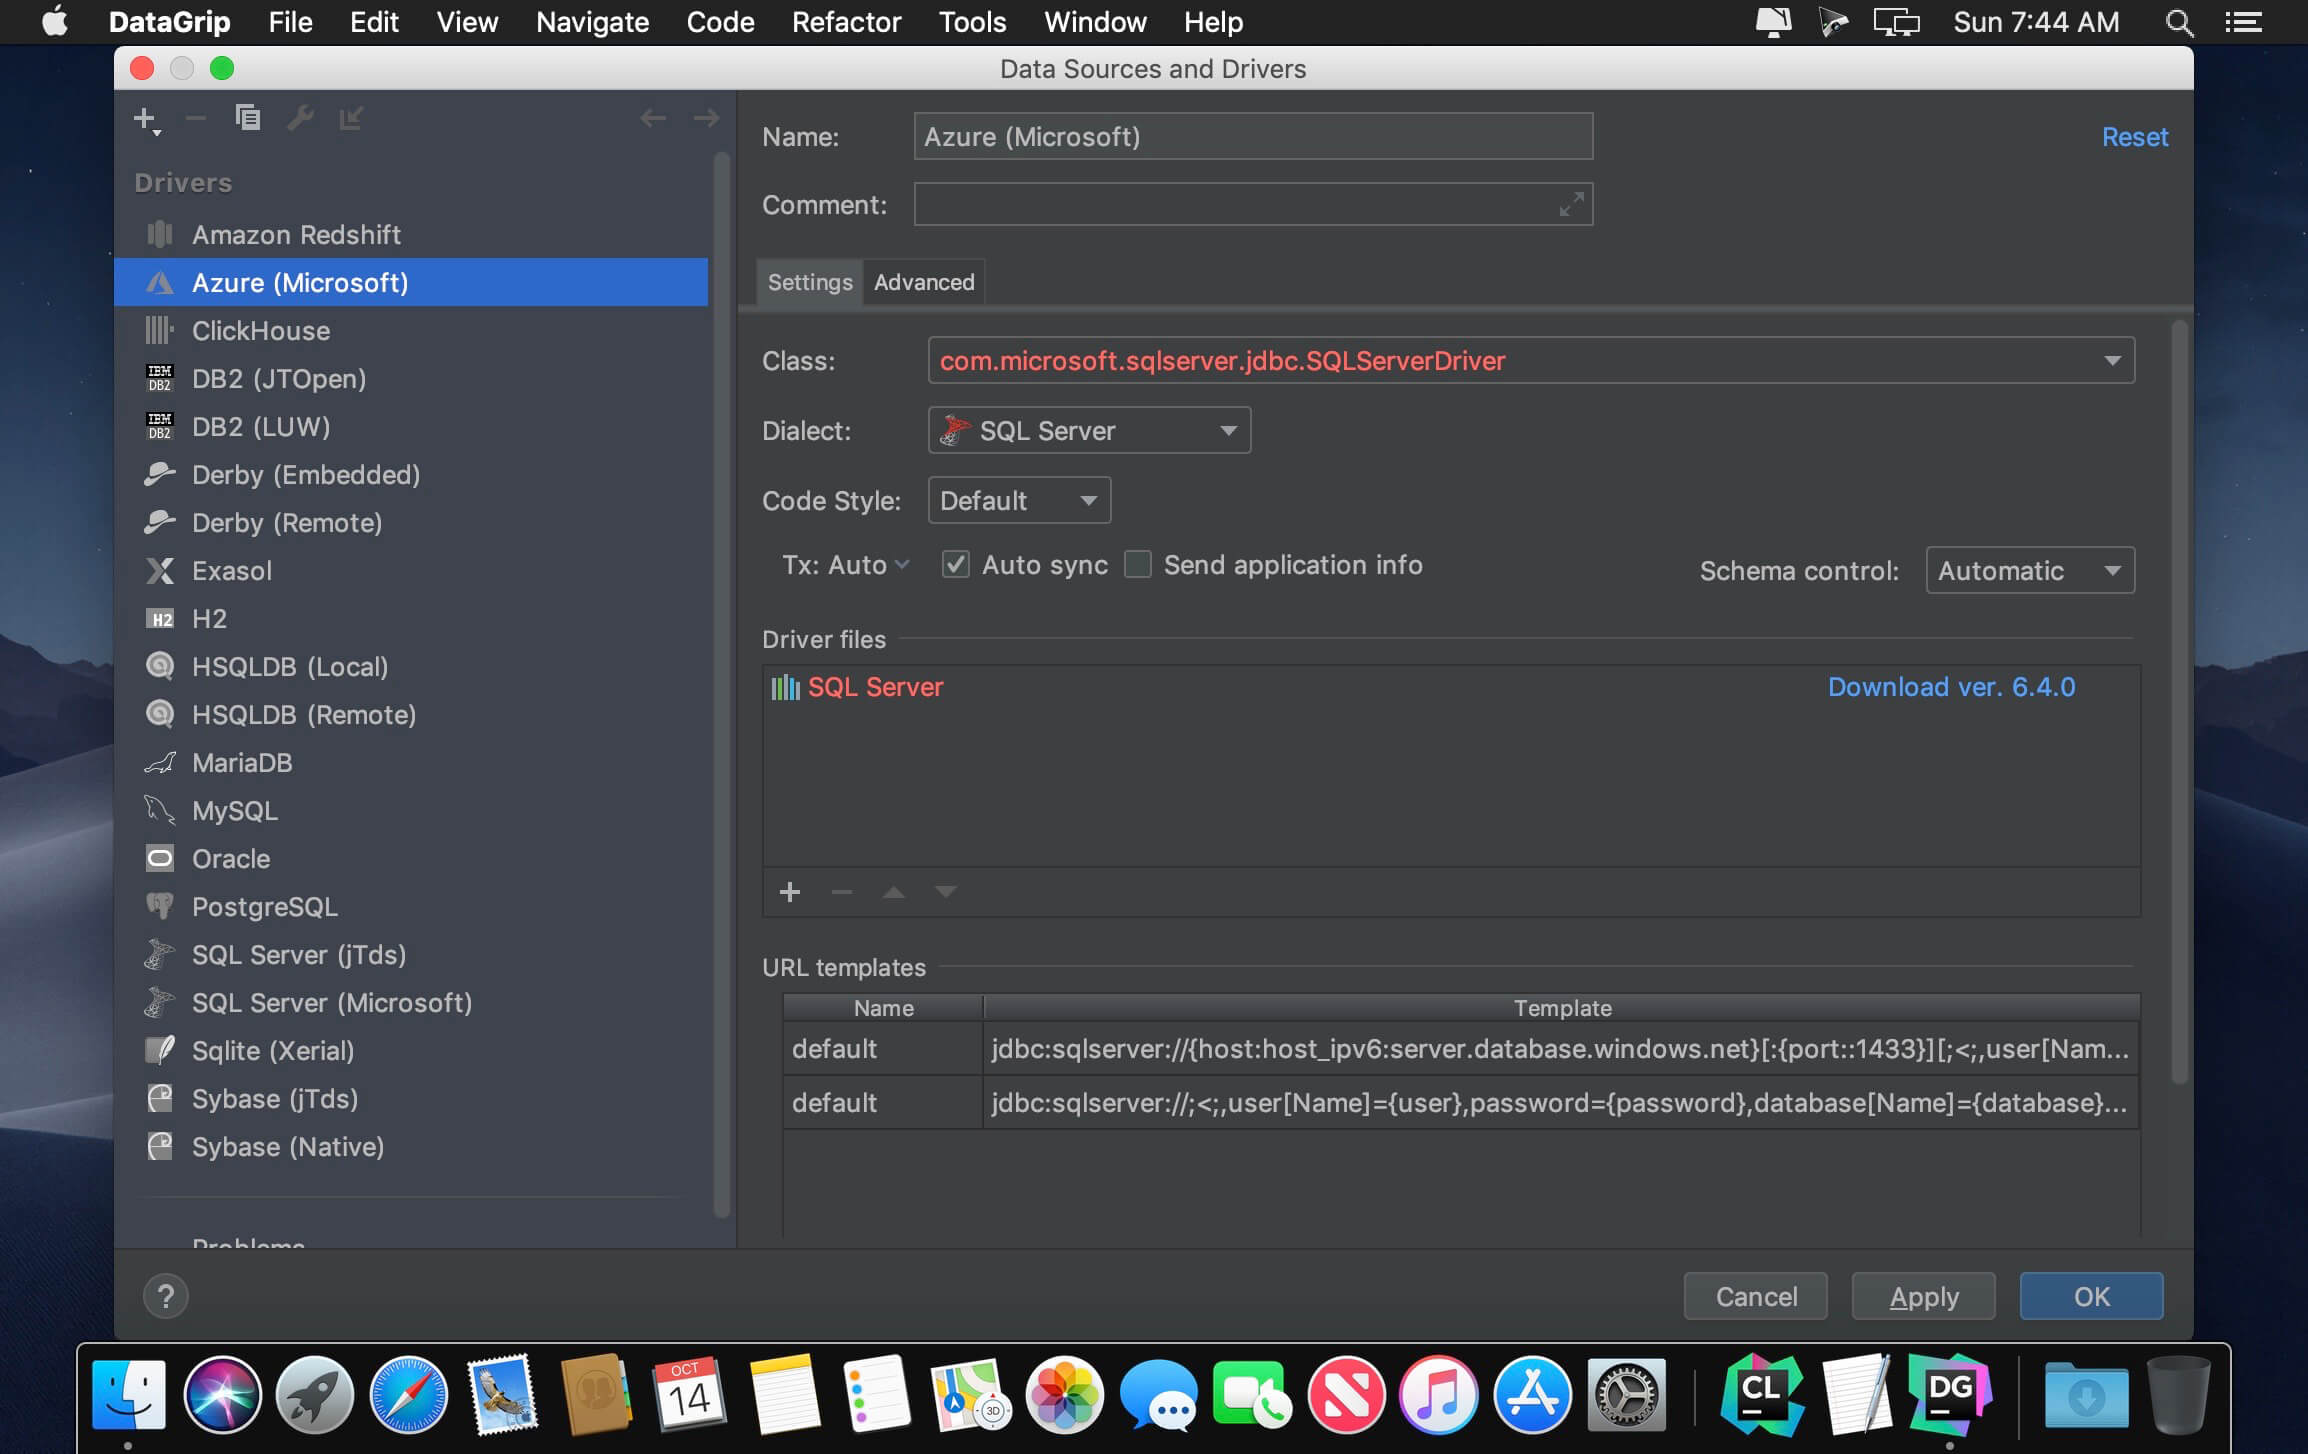Image resolution: width=2308 pixels, height=1454 pixels.
Task: Select DB2 (LUW) driver
Action: tap(411, 426)
